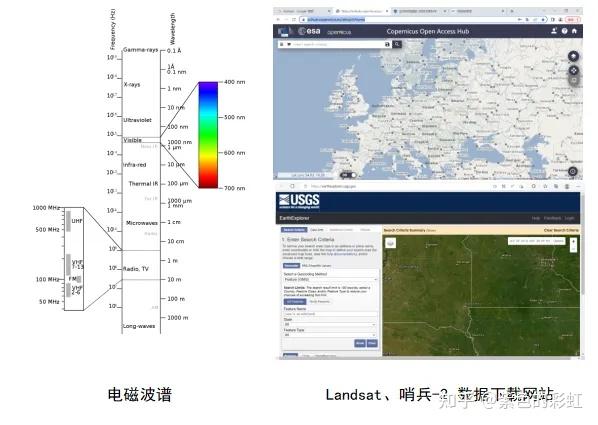Screen dimensions: 598x425
Task: Open the help question mark icon
Action: pyautogui.click(x=564, y=31)
